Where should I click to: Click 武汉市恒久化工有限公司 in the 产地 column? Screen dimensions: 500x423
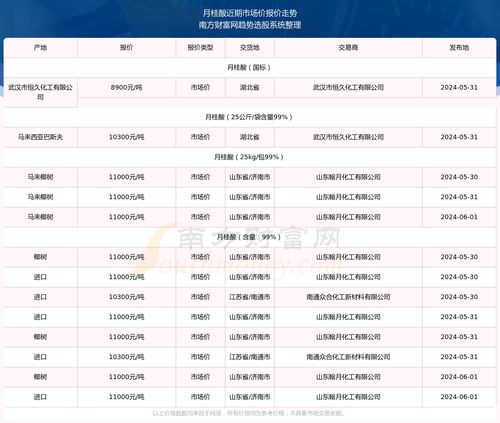click(40, 92)
